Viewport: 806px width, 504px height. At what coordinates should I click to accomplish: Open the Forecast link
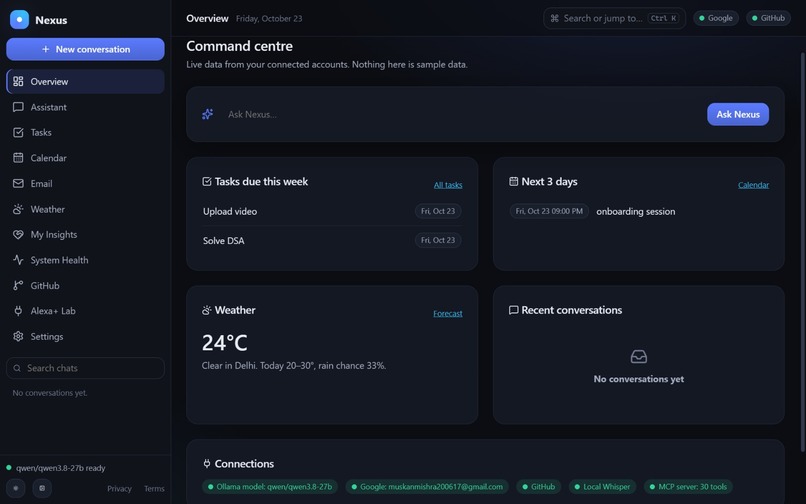[448, 314]
